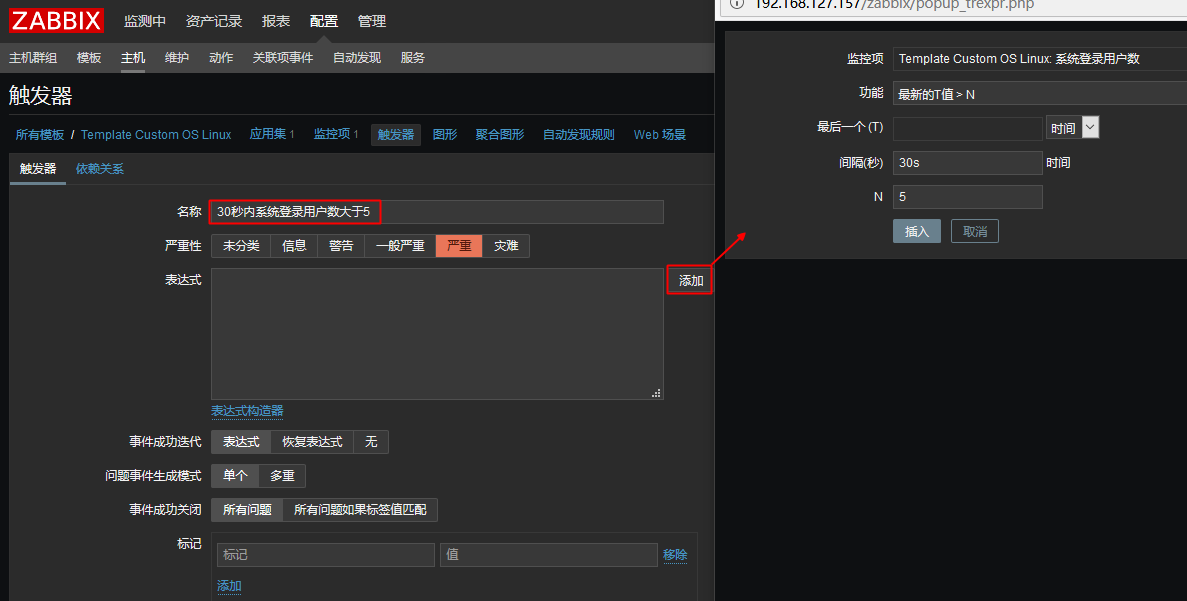The image size is (1187, 601).
Task: Click the 最后一个 (T) input field
Action: [x=967, y=128]
